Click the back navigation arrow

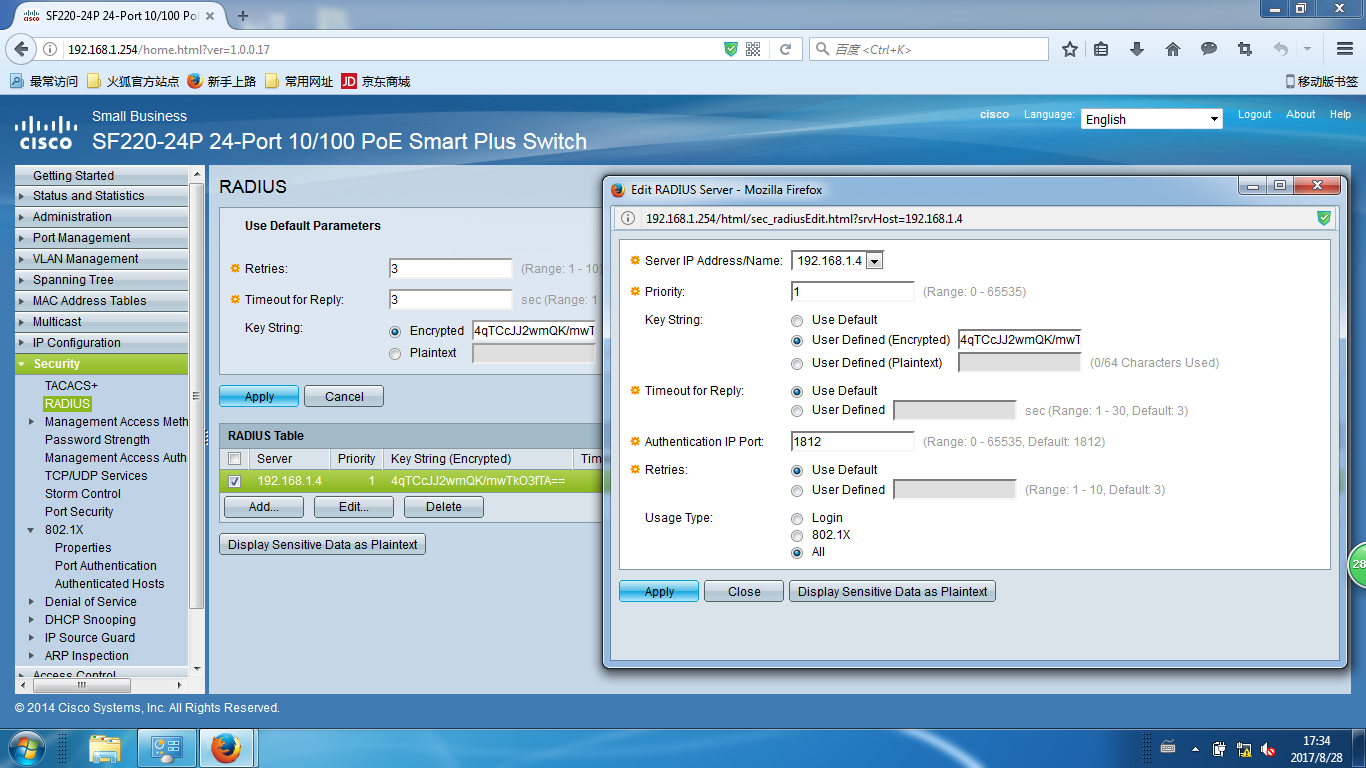[21, 49]
